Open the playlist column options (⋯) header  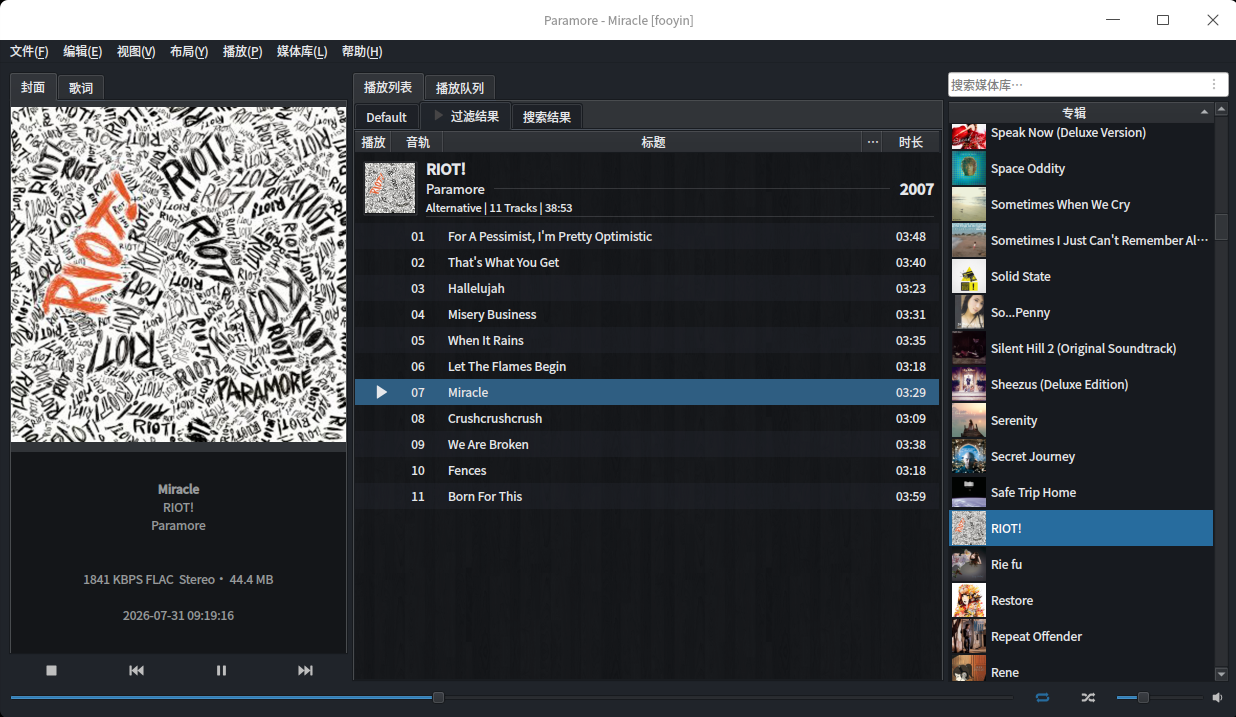pos(873,142)
